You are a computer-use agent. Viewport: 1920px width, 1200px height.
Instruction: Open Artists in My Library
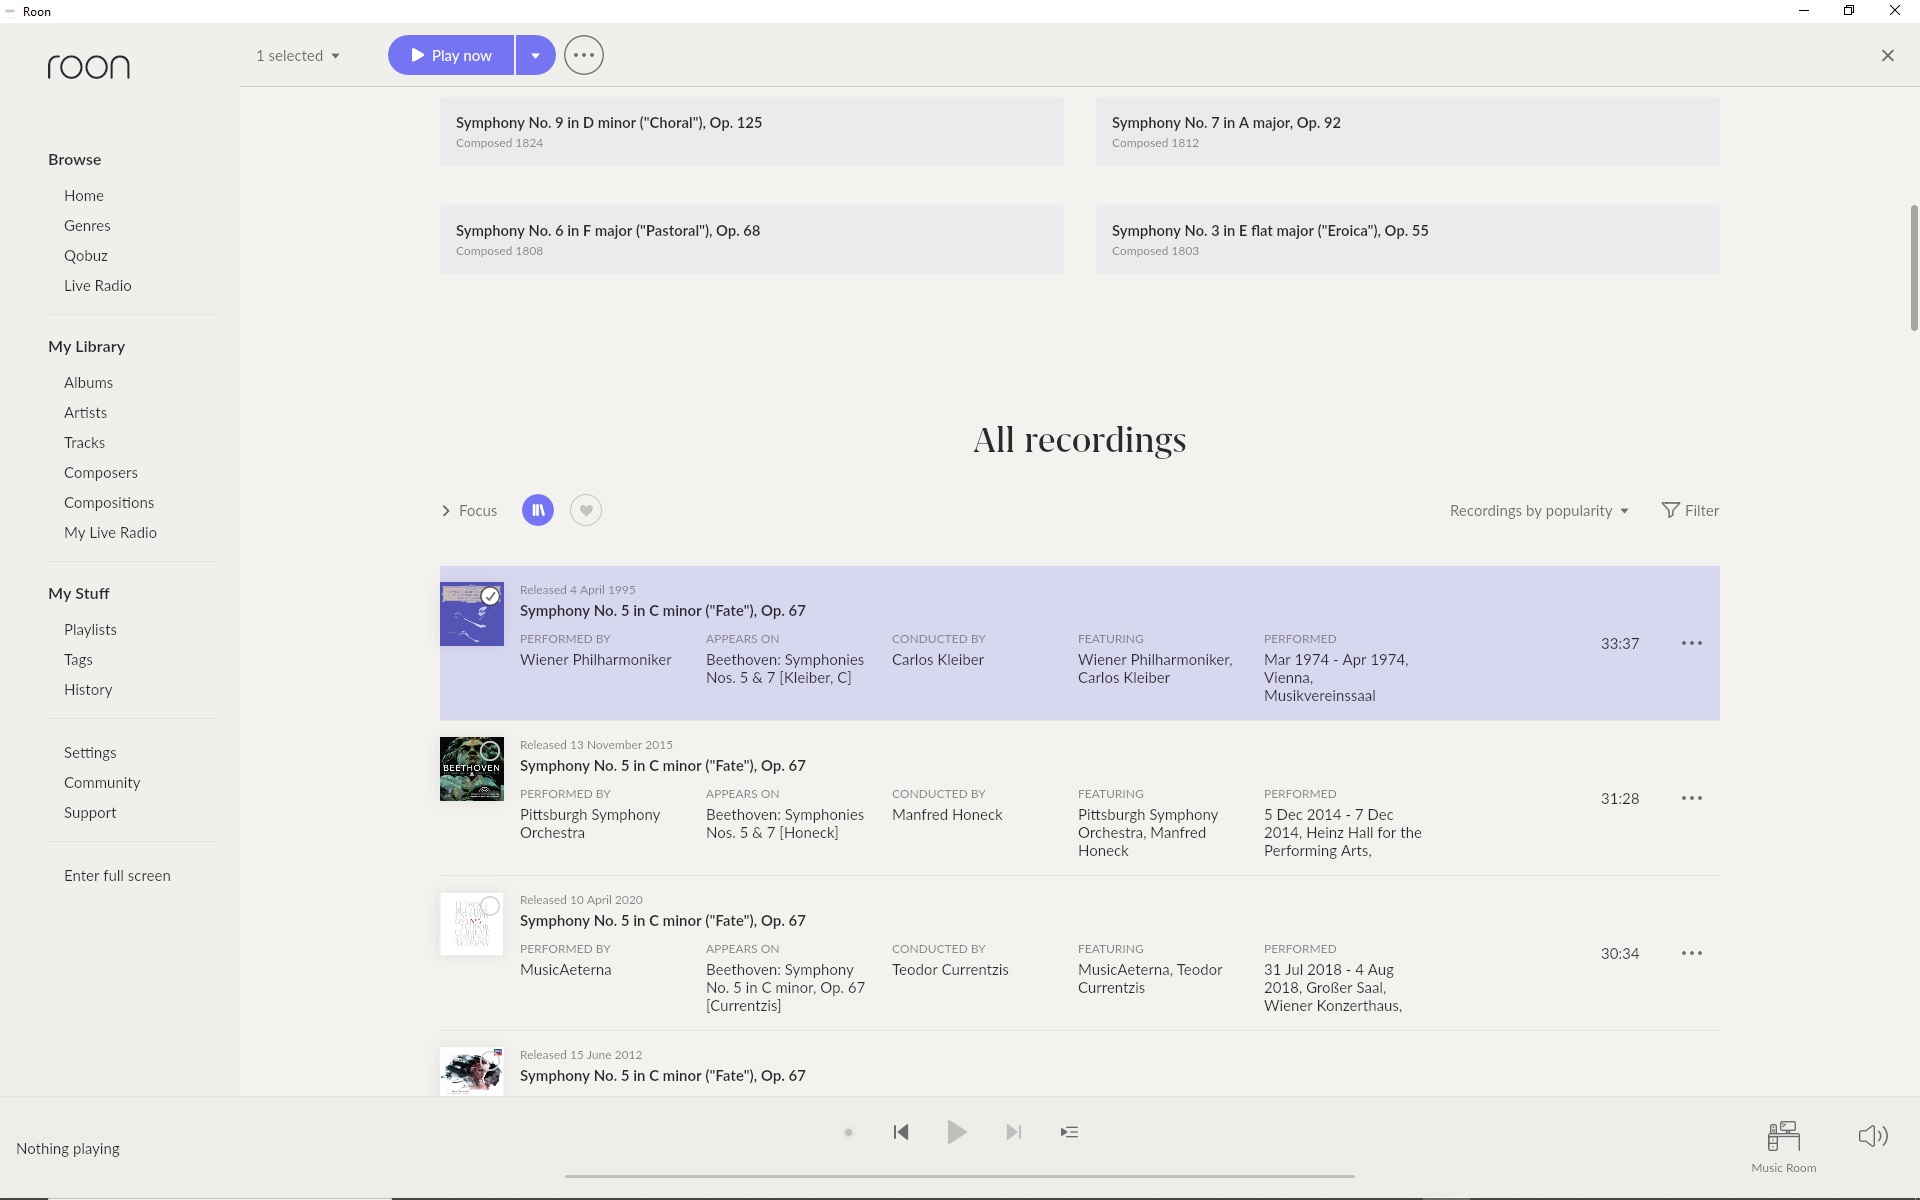(x=85, y=413)
